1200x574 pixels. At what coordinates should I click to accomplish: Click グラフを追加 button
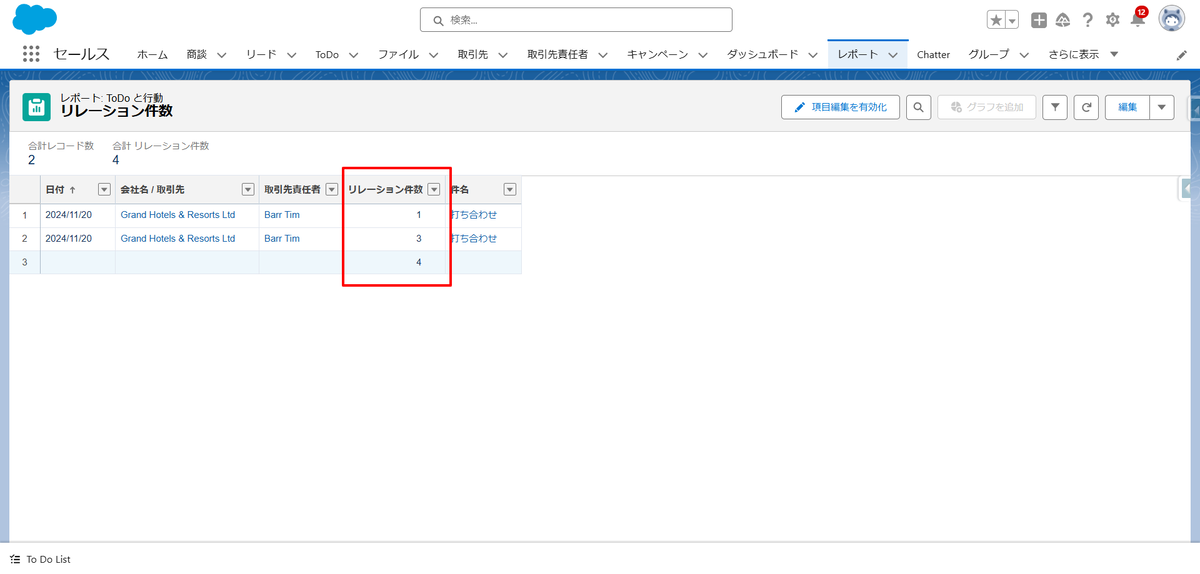(x=987, y=107)
